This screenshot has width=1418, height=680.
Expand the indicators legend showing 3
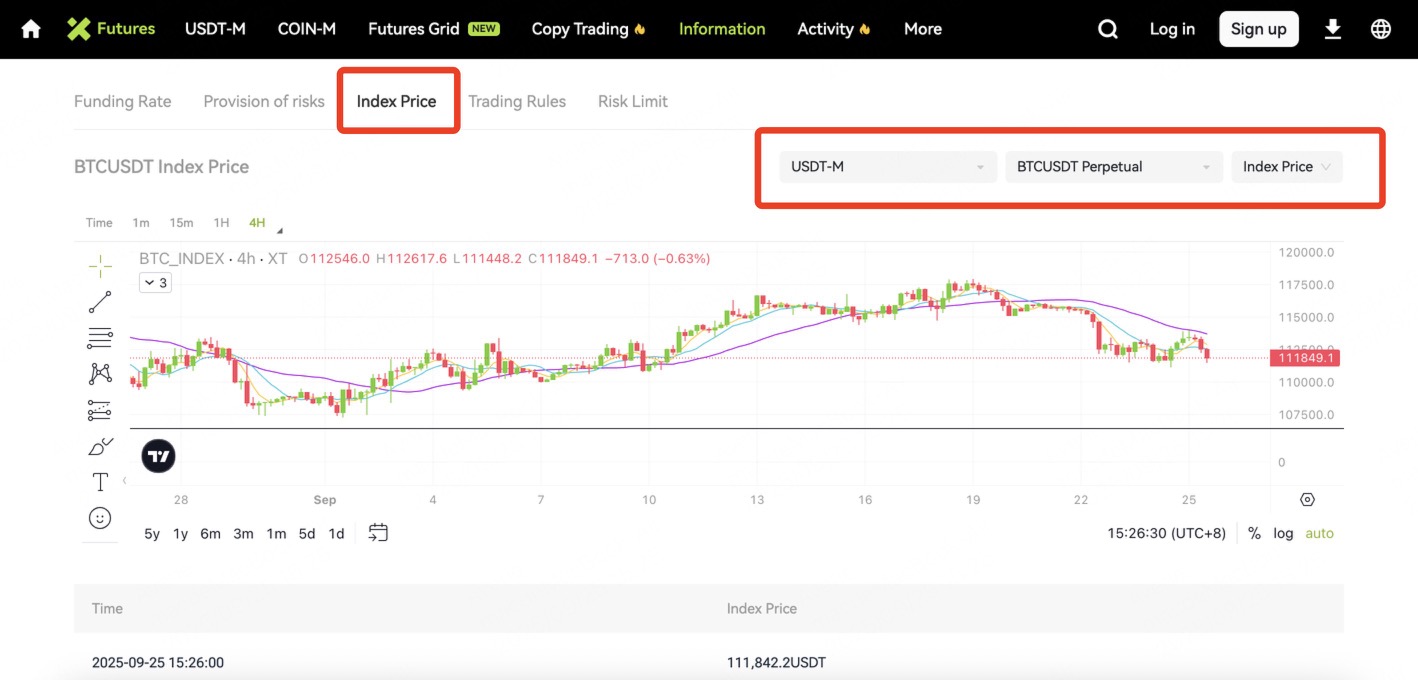coord(155,283)
